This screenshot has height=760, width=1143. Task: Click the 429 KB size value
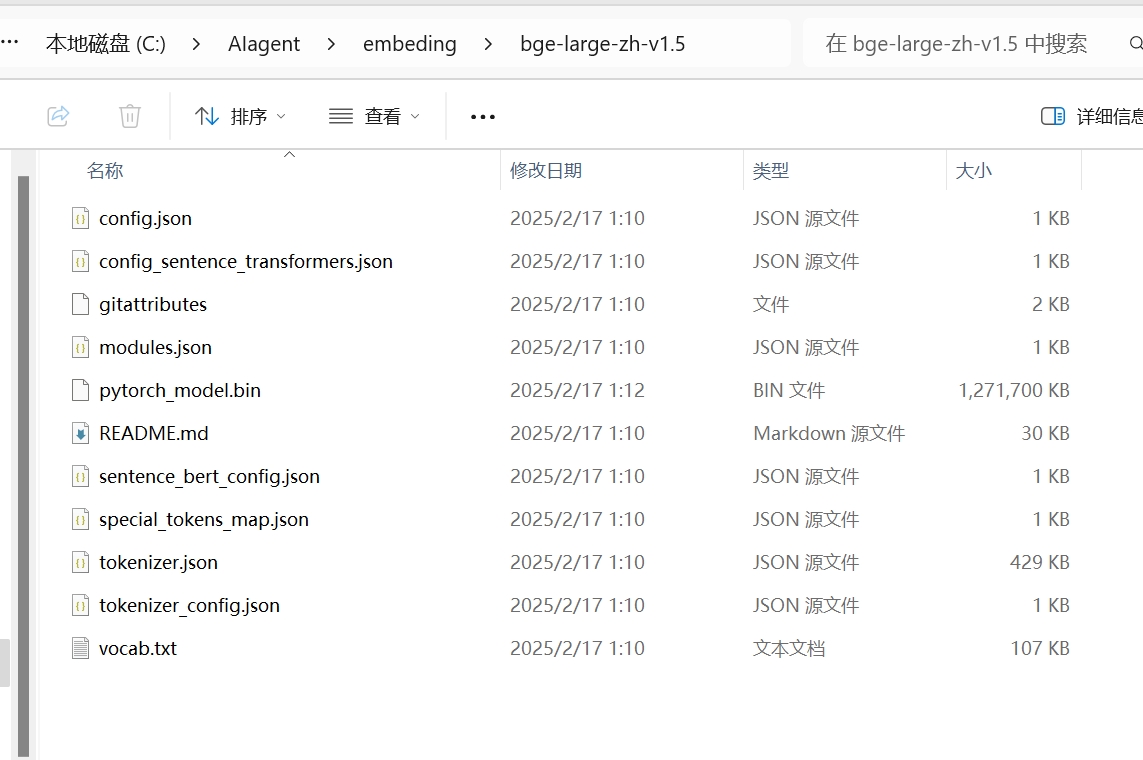(1039, 563)
